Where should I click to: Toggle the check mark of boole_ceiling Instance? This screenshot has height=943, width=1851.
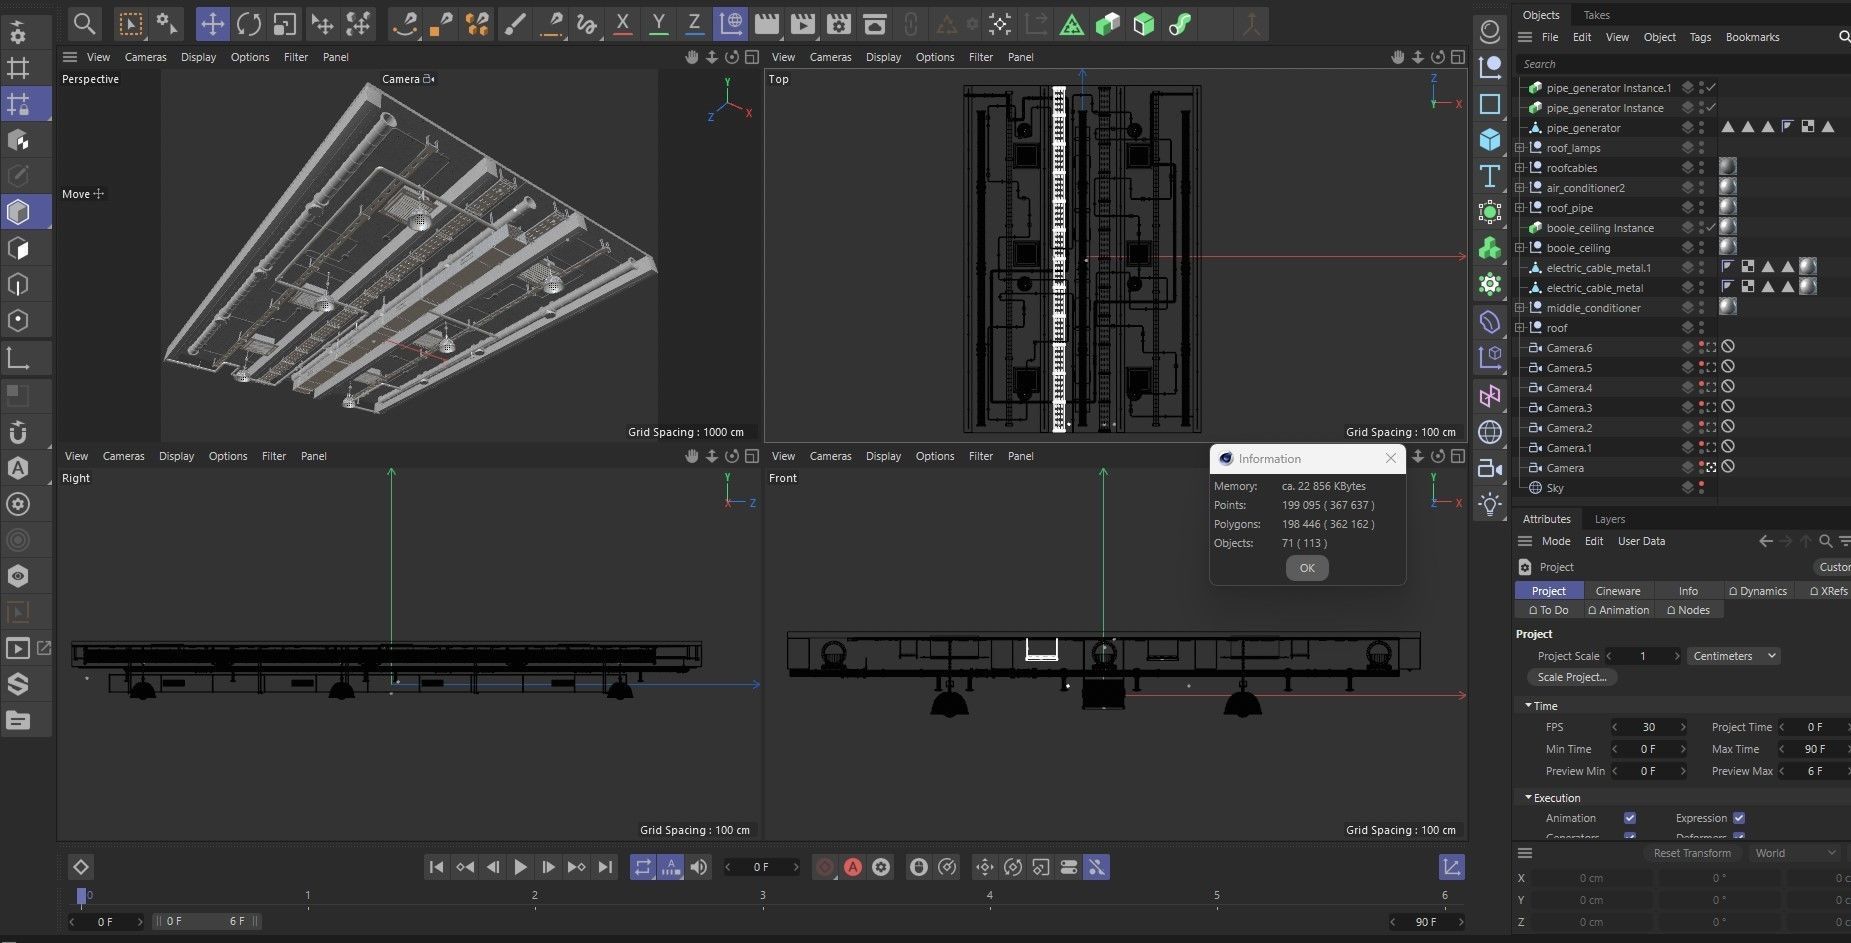coord(1711,228)
